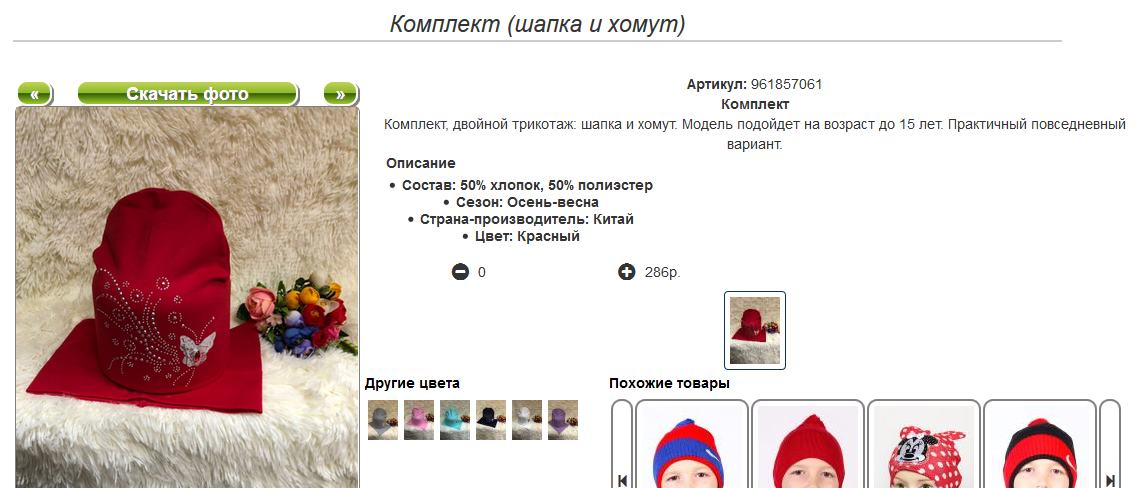
Task: Open the plain red knit hat similar product
Action: click(x=808, y=444)
